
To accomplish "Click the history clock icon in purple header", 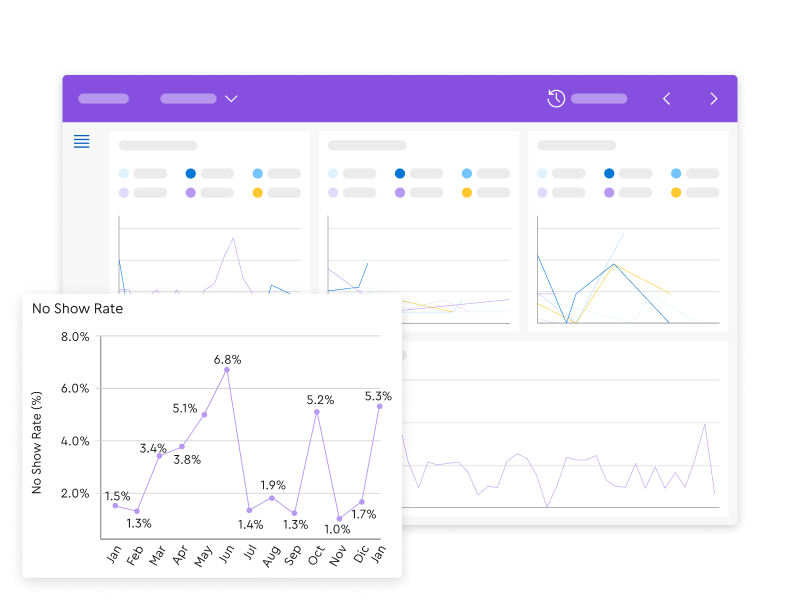I will coord(556,98).
